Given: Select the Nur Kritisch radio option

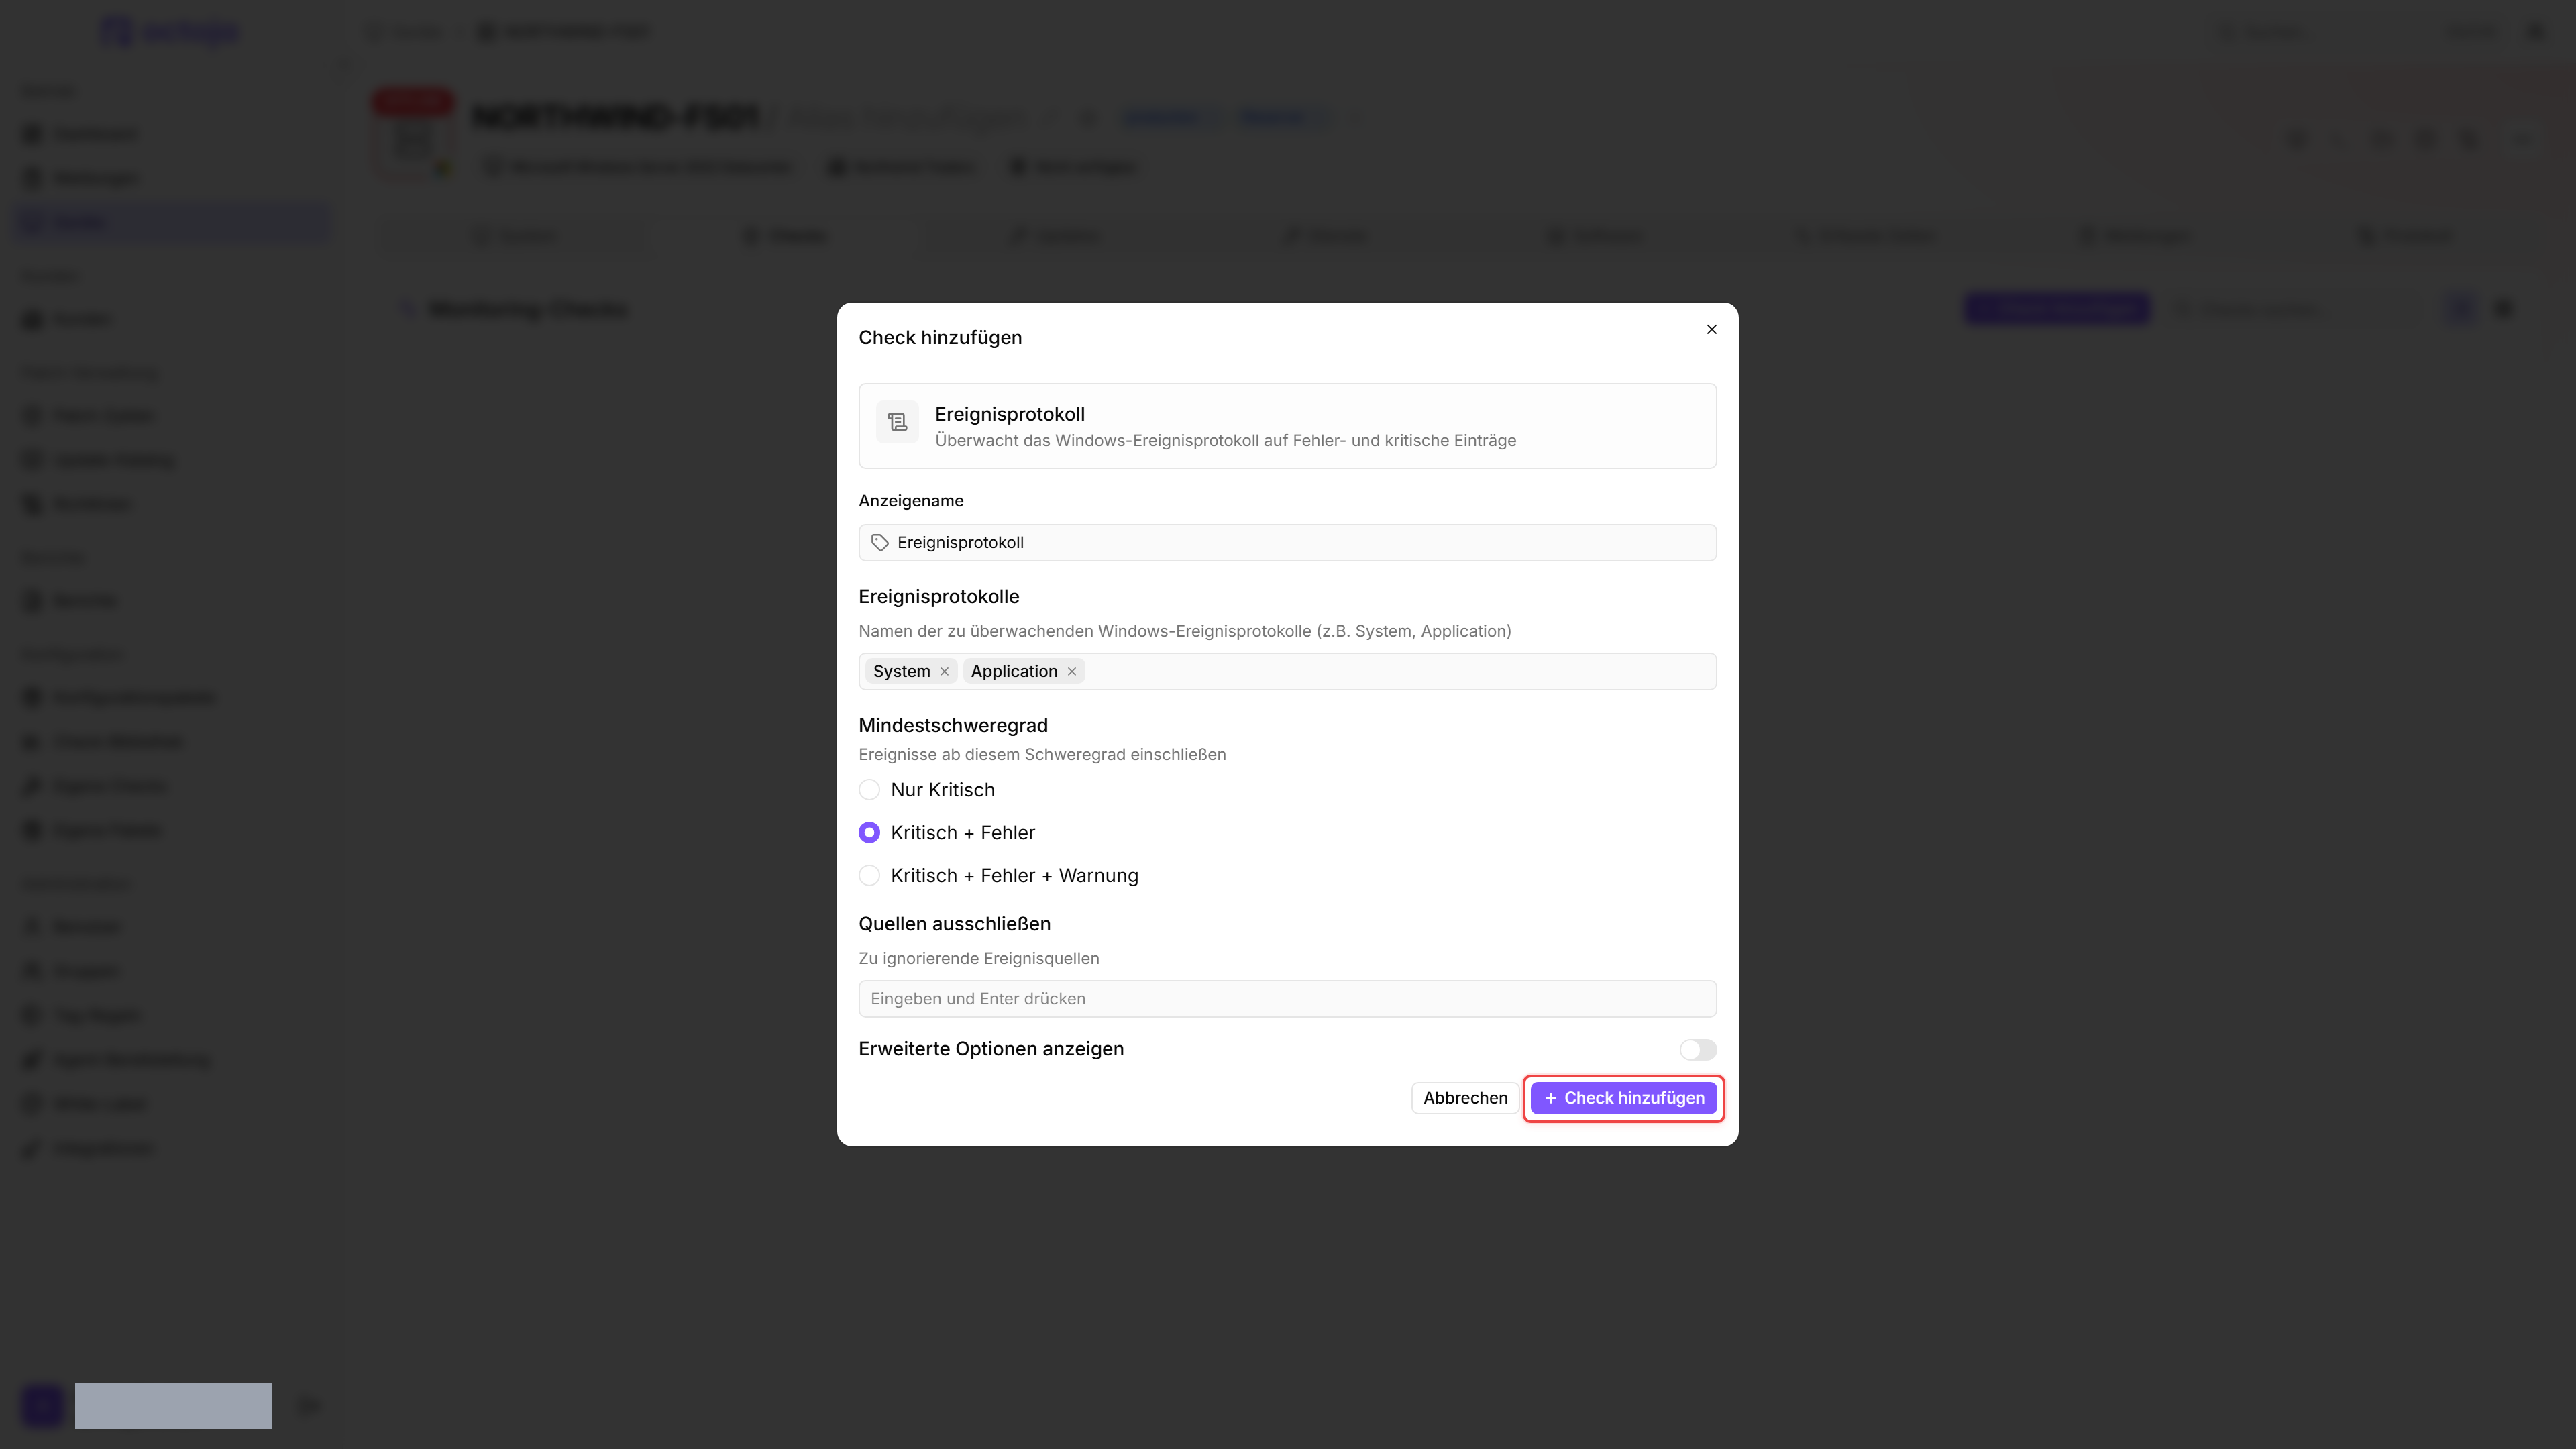Looking at the screenshot, I should [869, 790].
